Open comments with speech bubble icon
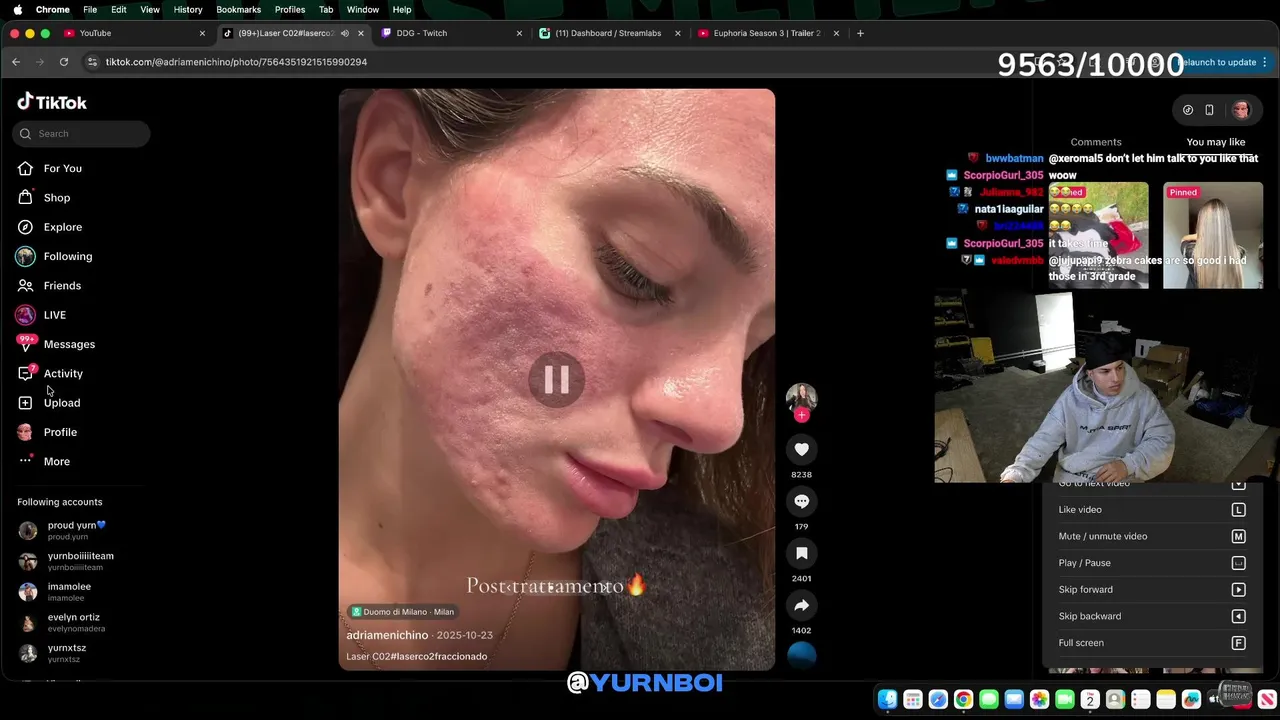 tap(801, 501)
